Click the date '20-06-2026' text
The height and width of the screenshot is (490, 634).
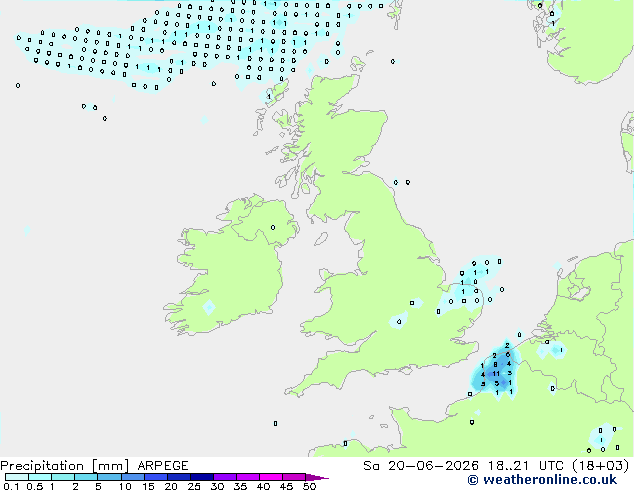[x=433, y=466]
